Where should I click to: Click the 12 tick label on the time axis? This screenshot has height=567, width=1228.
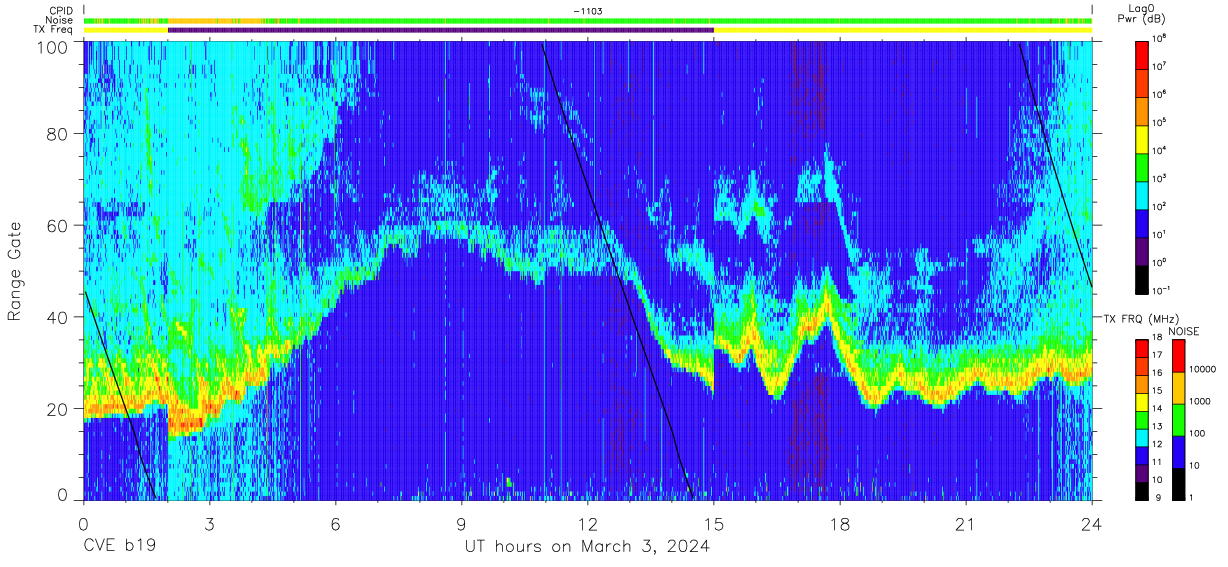[x=587, y=524]
